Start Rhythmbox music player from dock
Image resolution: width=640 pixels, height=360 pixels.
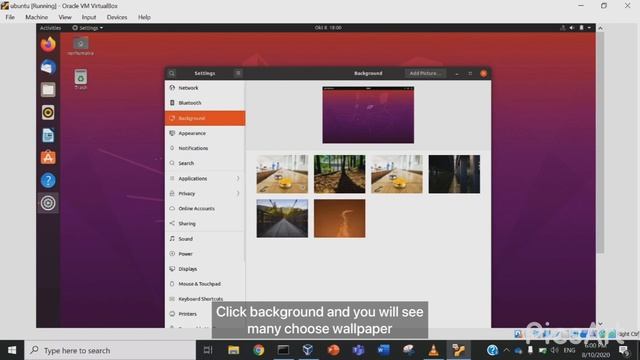tap(48, 112)
